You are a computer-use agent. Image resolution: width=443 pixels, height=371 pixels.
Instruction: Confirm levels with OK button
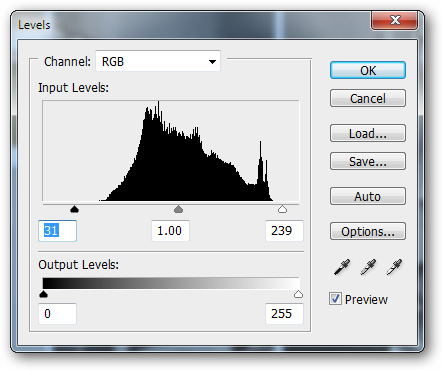368,70
